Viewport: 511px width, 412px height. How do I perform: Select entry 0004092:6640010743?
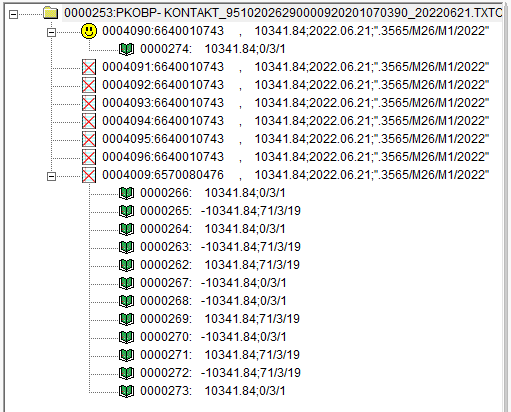click(295, 85)
